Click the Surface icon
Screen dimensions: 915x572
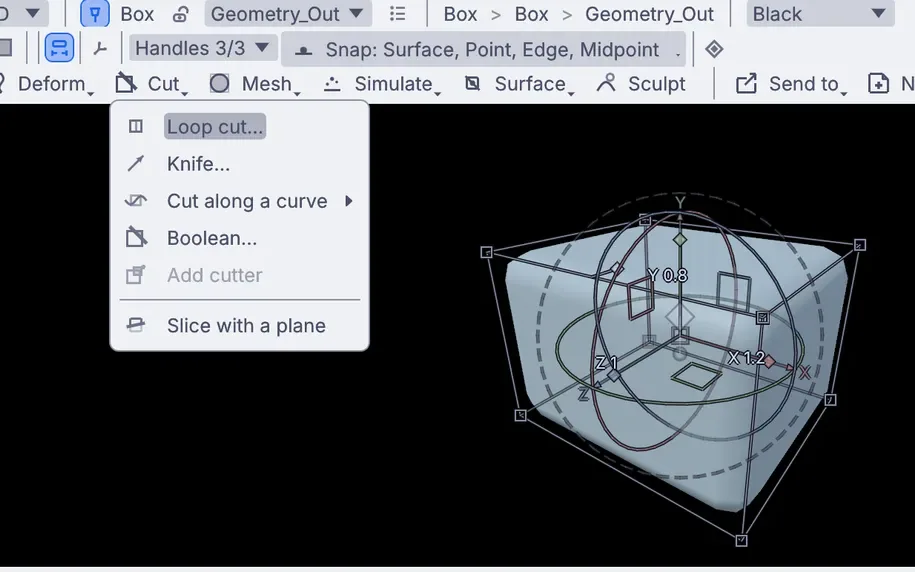click(473, 83)
